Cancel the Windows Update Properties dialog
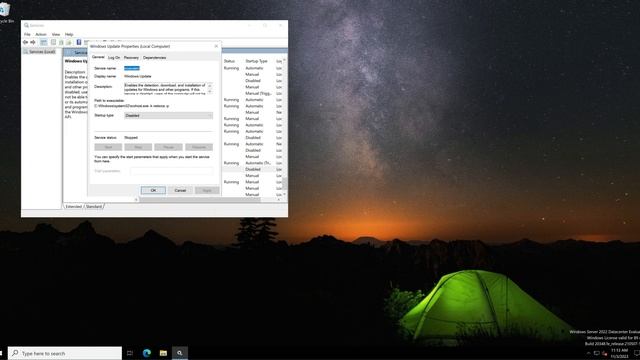Image resolution: width=640 pixels, height=360 pixels. pyautogui.click(x=180, y=190)
